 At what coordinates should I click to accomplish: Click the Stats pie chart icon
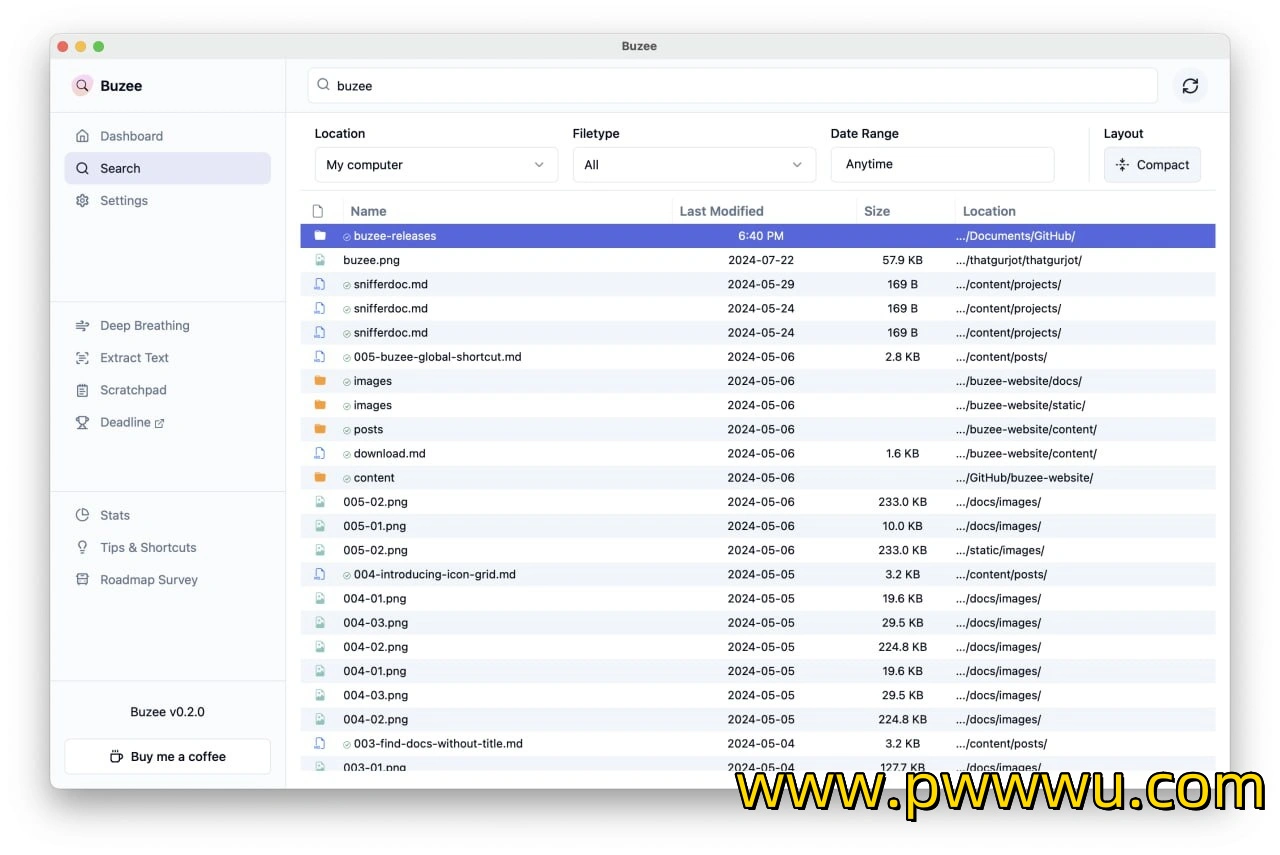tap(82, 515)
